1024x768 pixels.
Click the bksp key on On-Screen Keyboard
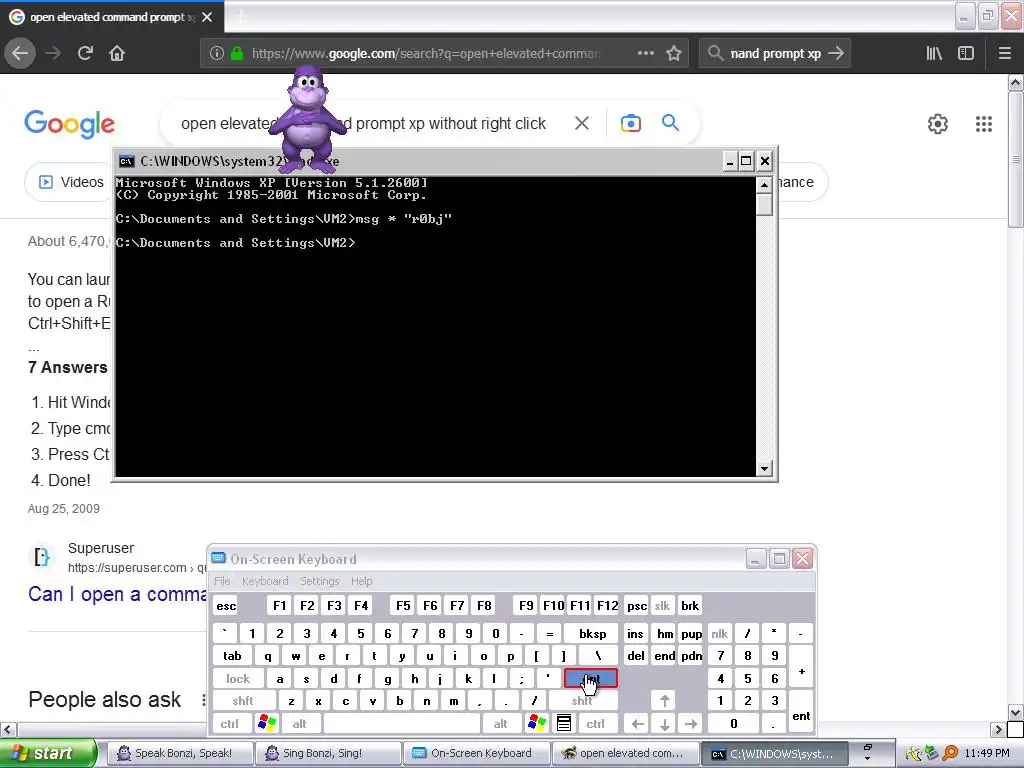592,633
